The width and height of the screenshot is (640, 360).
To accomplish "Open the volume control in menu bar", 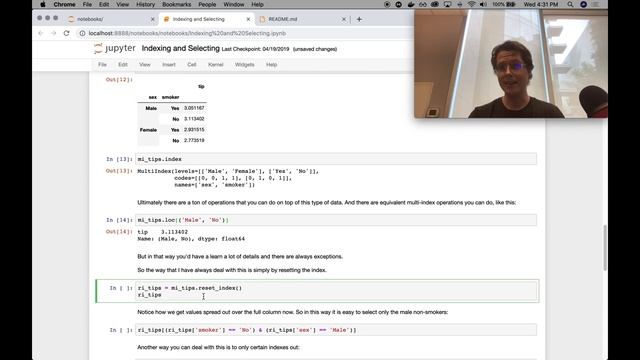I will pos(483,4).
